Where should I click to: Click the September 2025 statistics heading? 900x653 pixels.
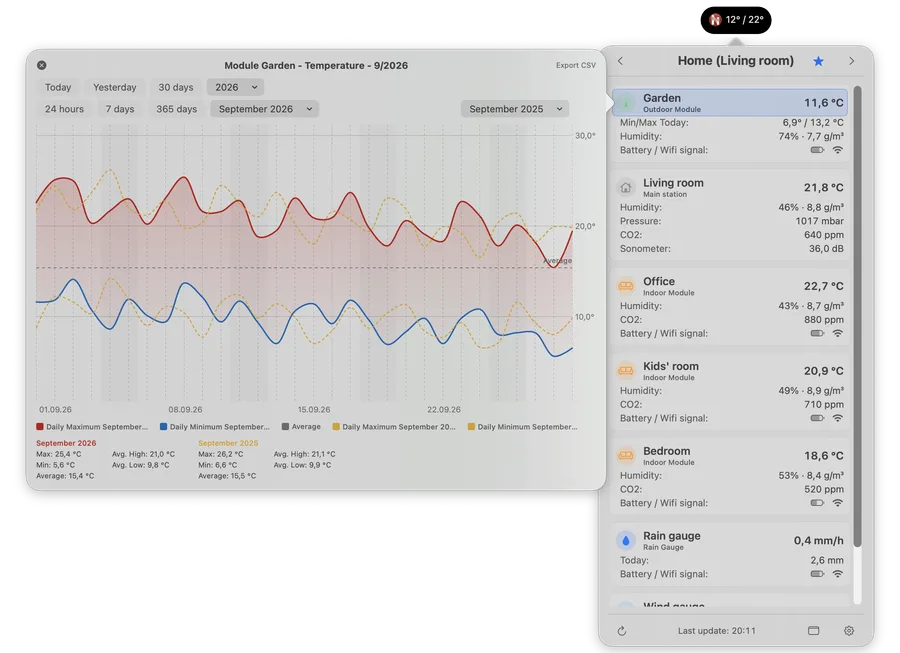pyautogui.click(x=228, y=444)
